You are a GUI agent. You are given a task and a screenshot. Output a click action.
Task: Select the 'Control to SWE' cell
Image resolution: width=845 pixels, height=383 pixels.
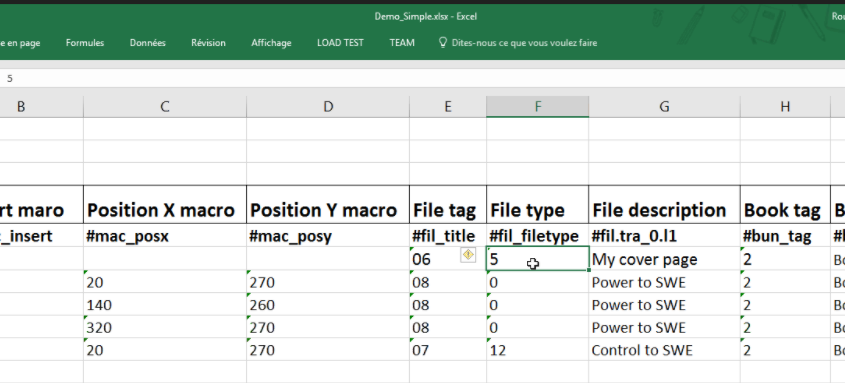664,350
